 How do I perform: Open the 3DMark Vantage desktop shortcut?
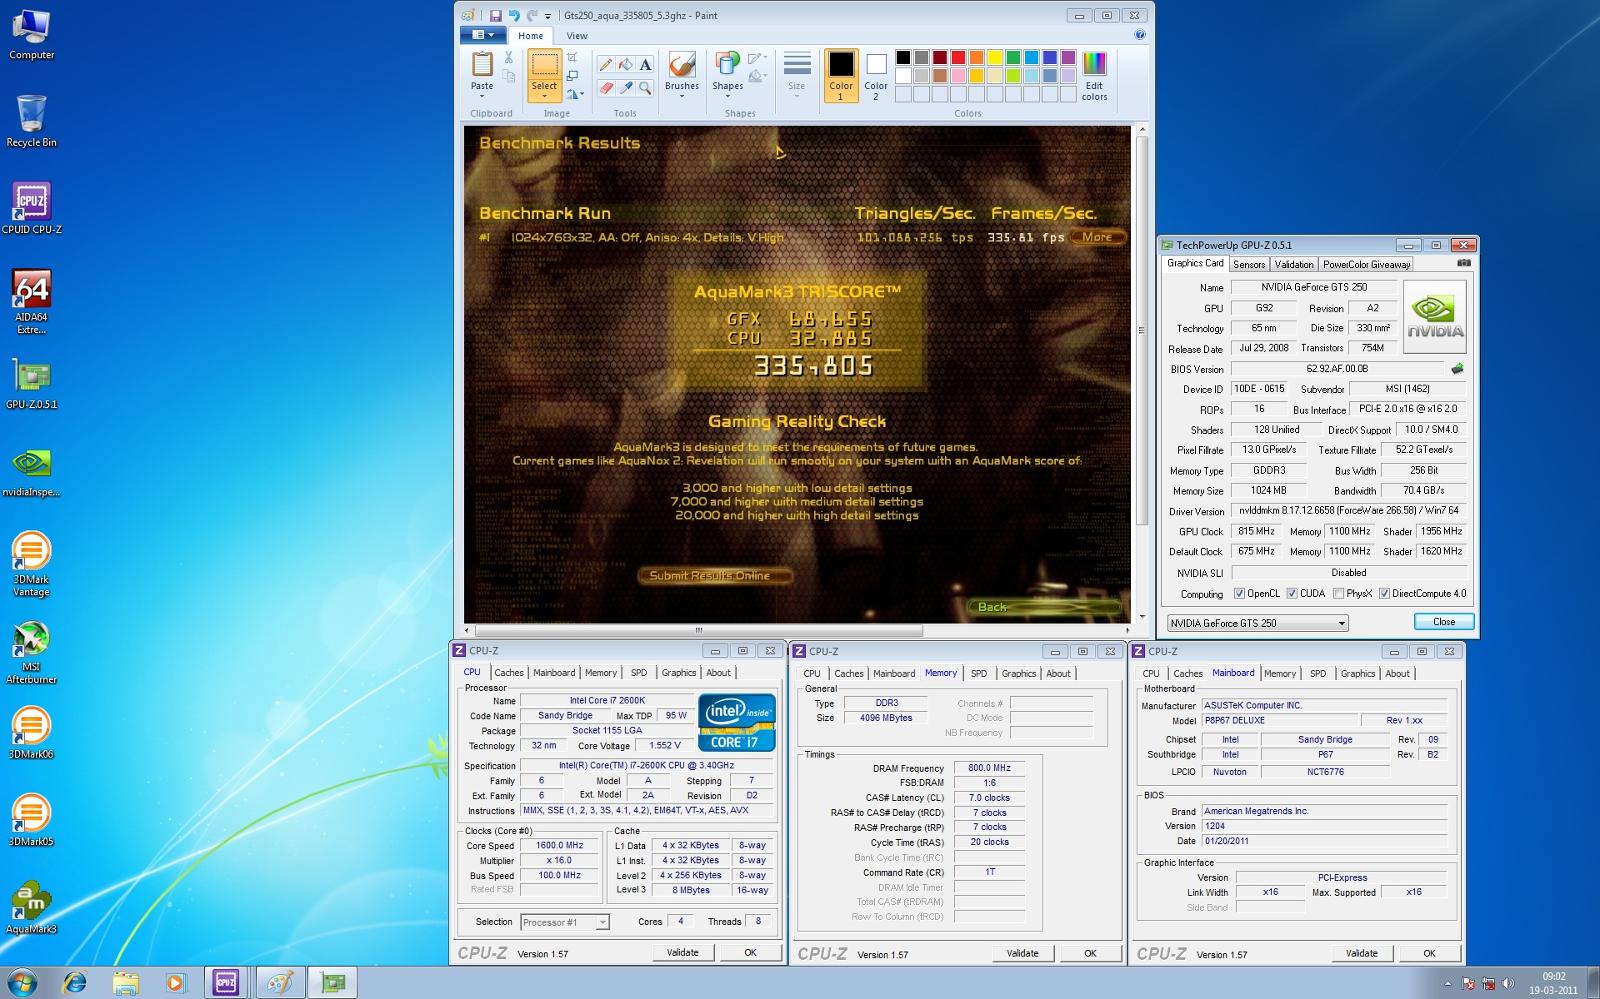point(31,565)
